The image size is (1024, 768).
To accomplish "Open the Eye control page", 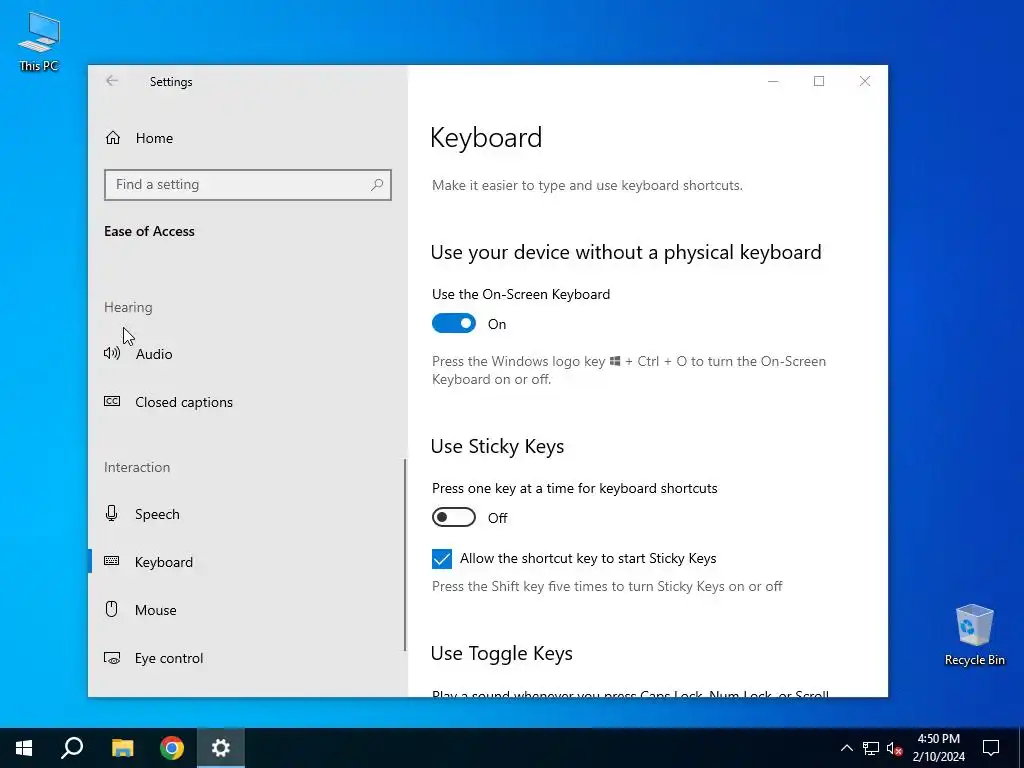I will point(247,658).
